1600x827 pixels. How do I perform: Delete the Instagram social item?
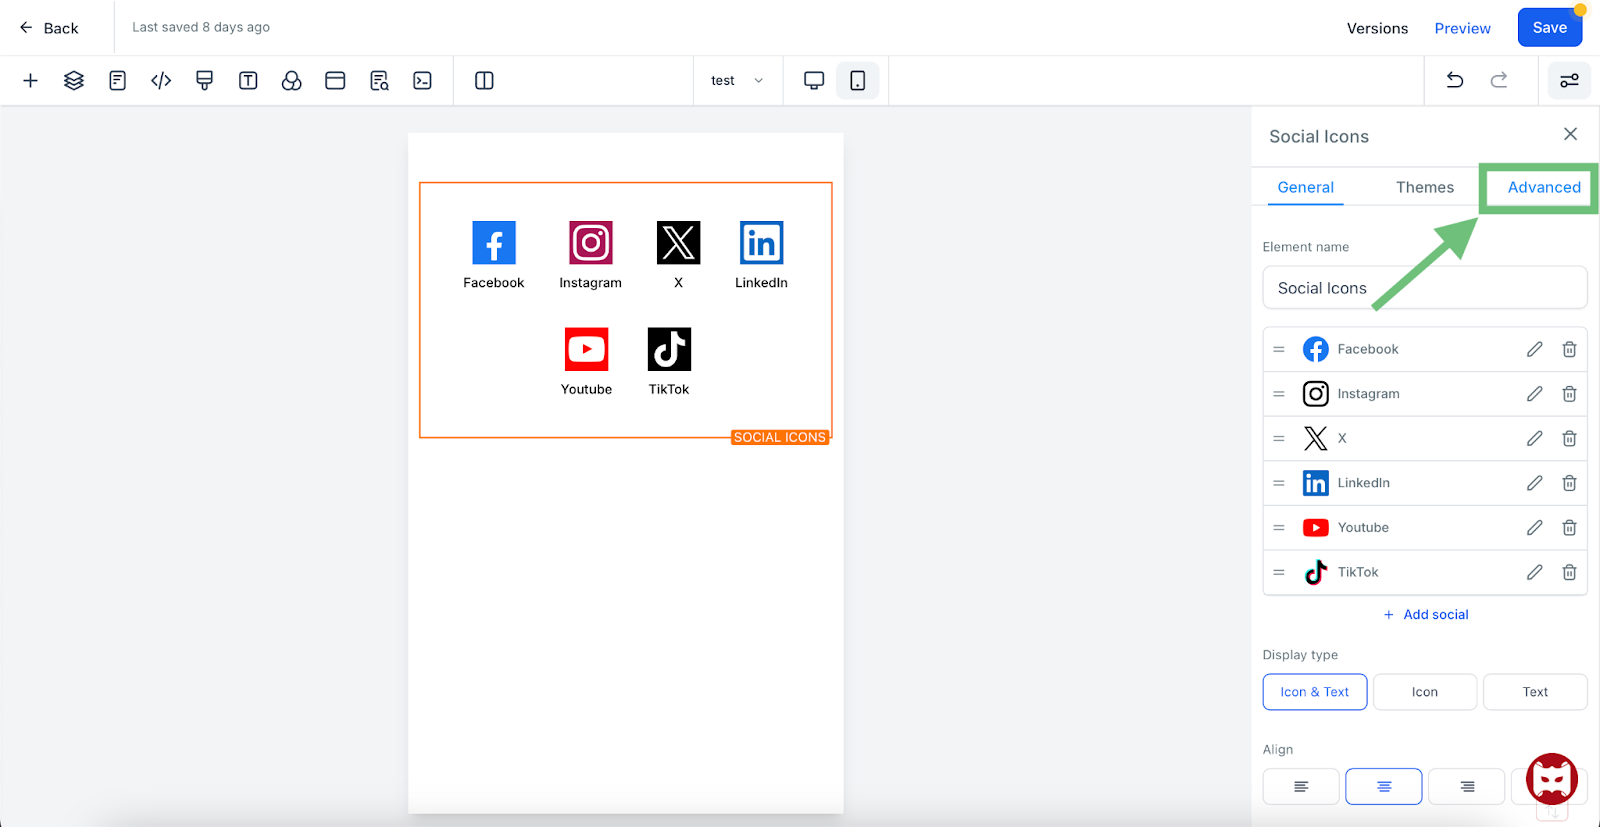coord(1569,394)
